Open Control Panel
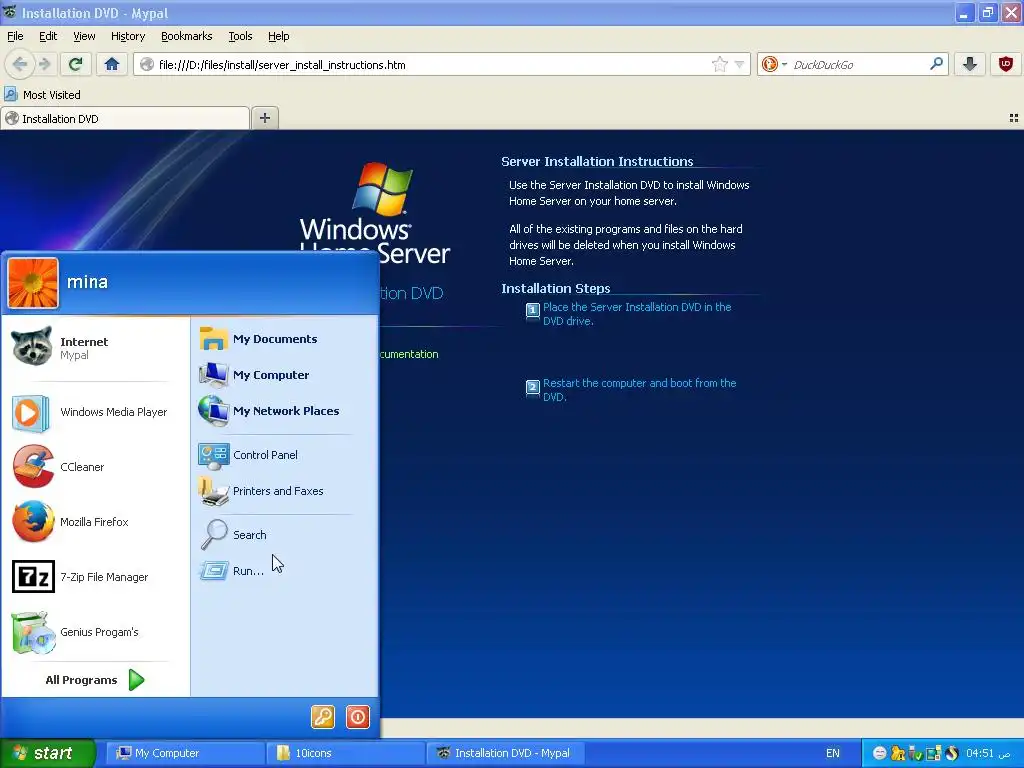Screen dimensions: 1024x768 coord(285,455)
